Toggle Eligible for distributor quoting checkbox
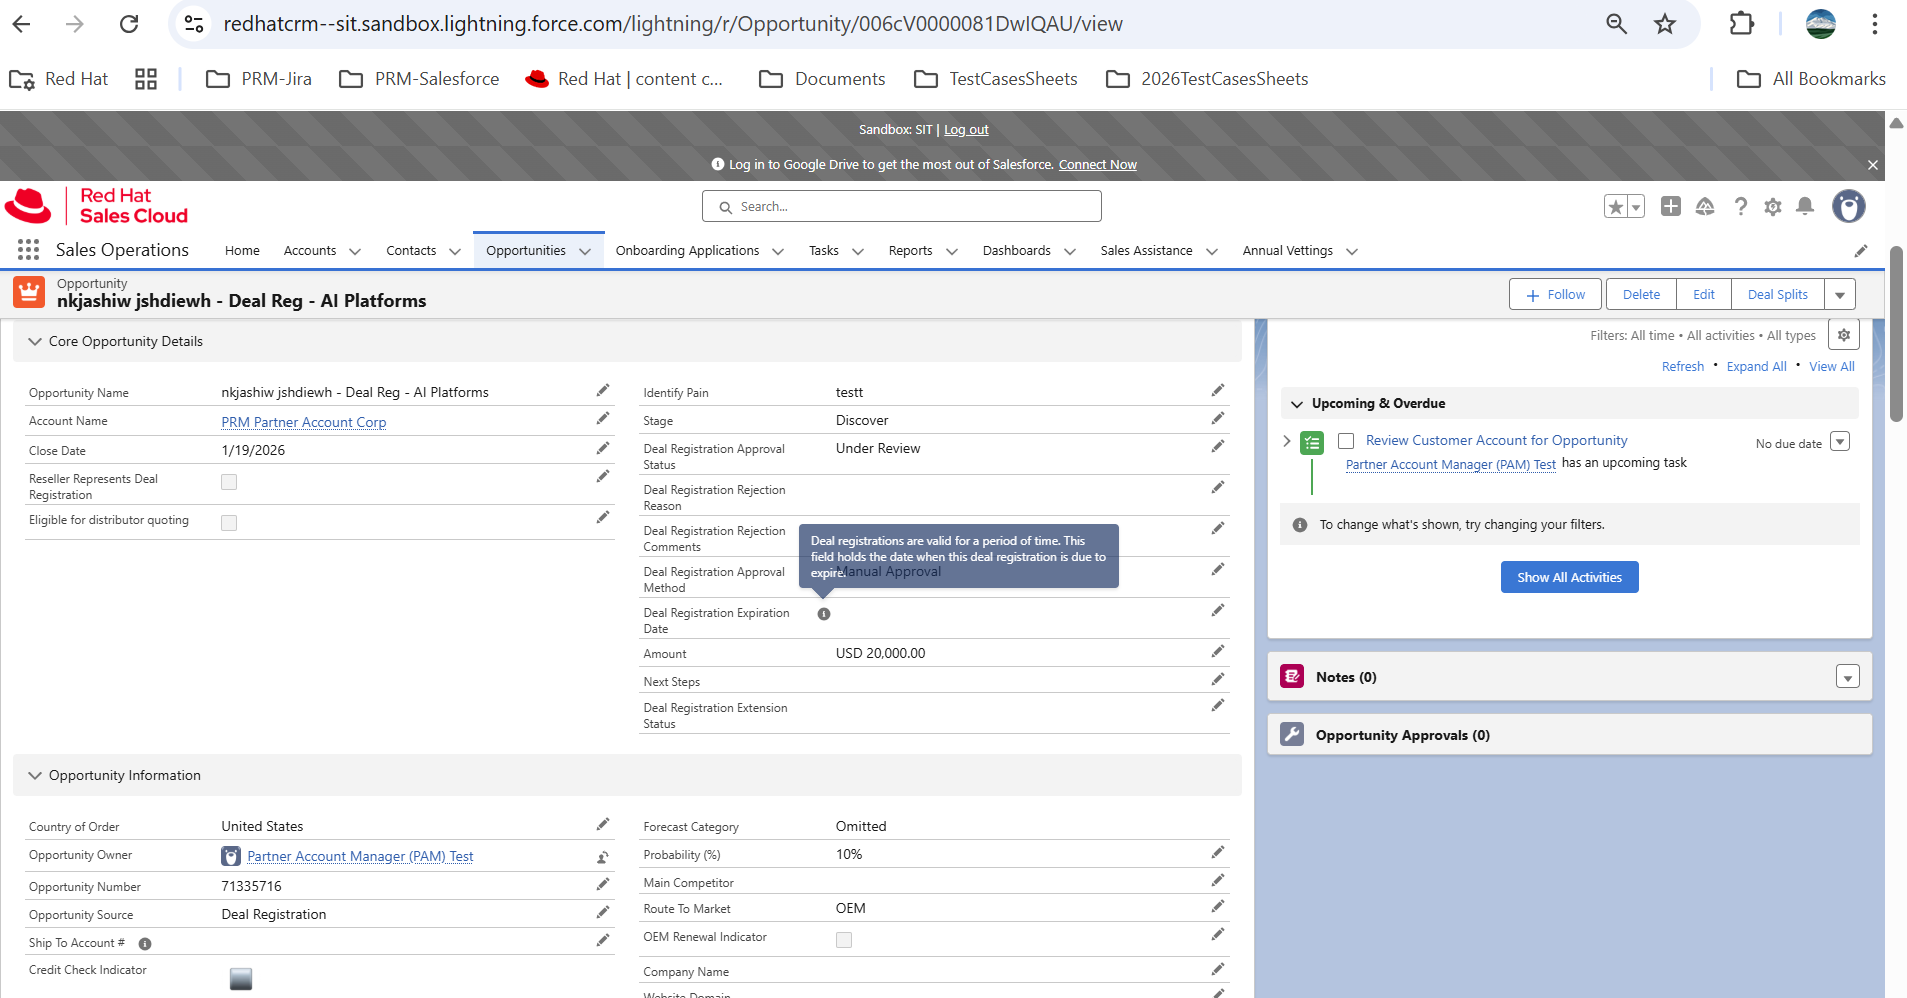1907x998 pixels. click(229, 523)
